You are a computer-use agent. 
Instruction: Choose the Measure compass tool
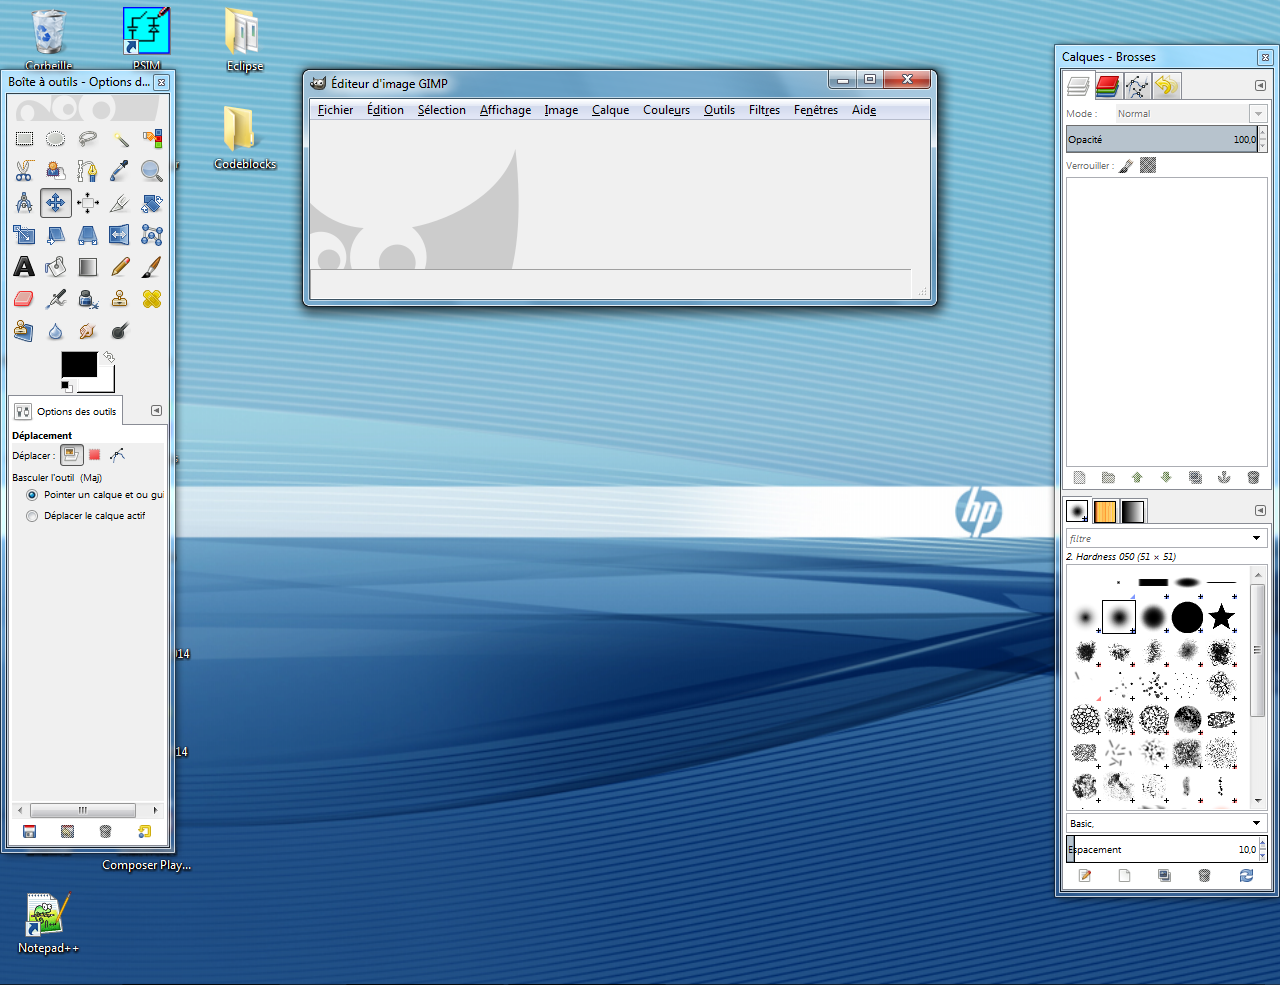click(24, 203)
